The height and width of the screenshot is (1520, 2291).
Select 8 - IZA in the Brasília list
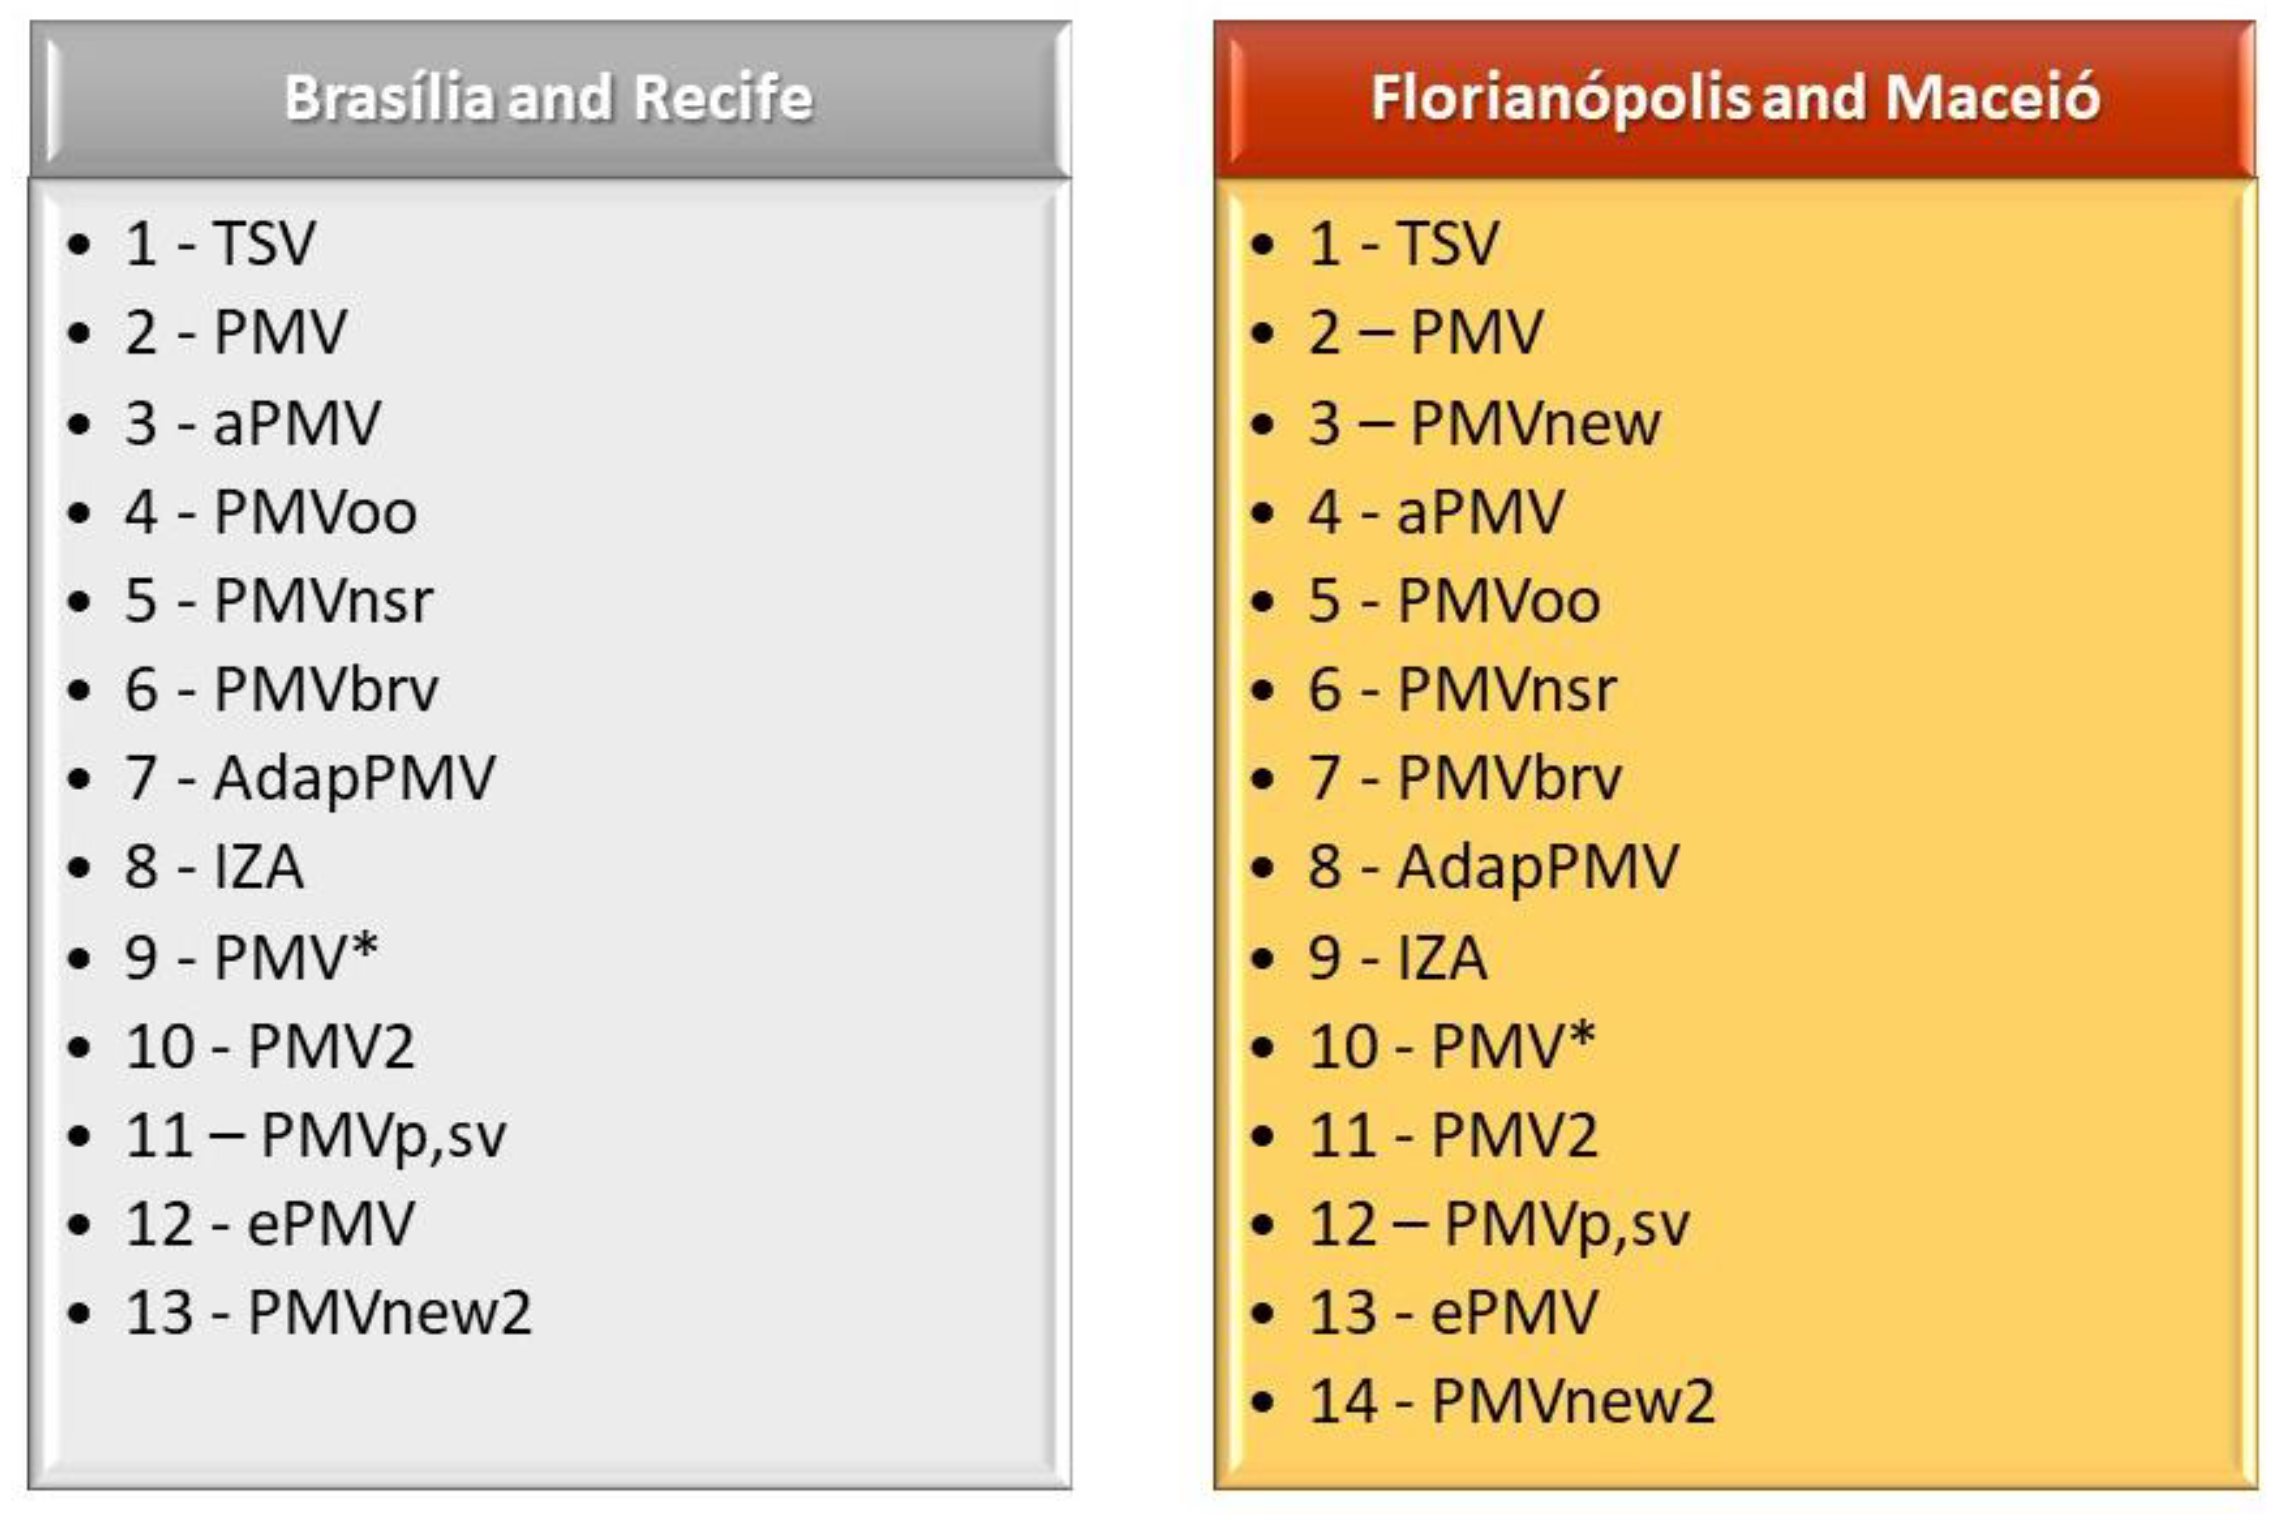coord(213,866)
